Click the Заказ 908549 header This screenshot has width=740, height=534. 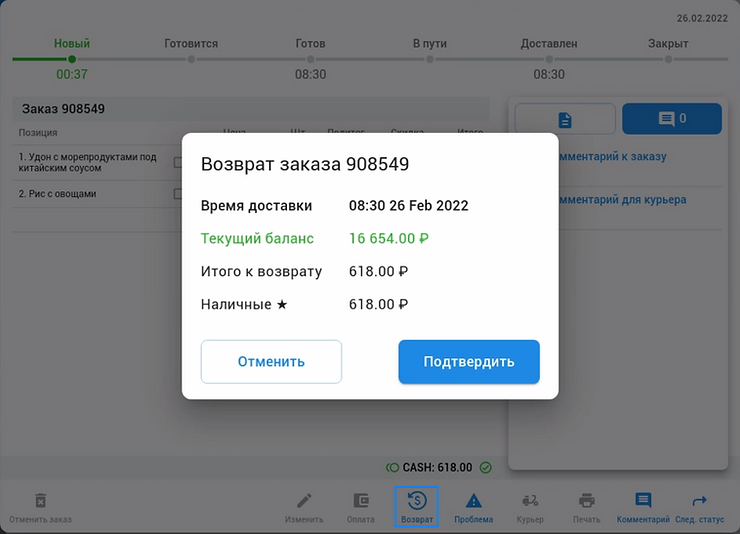tap(63, 109)
